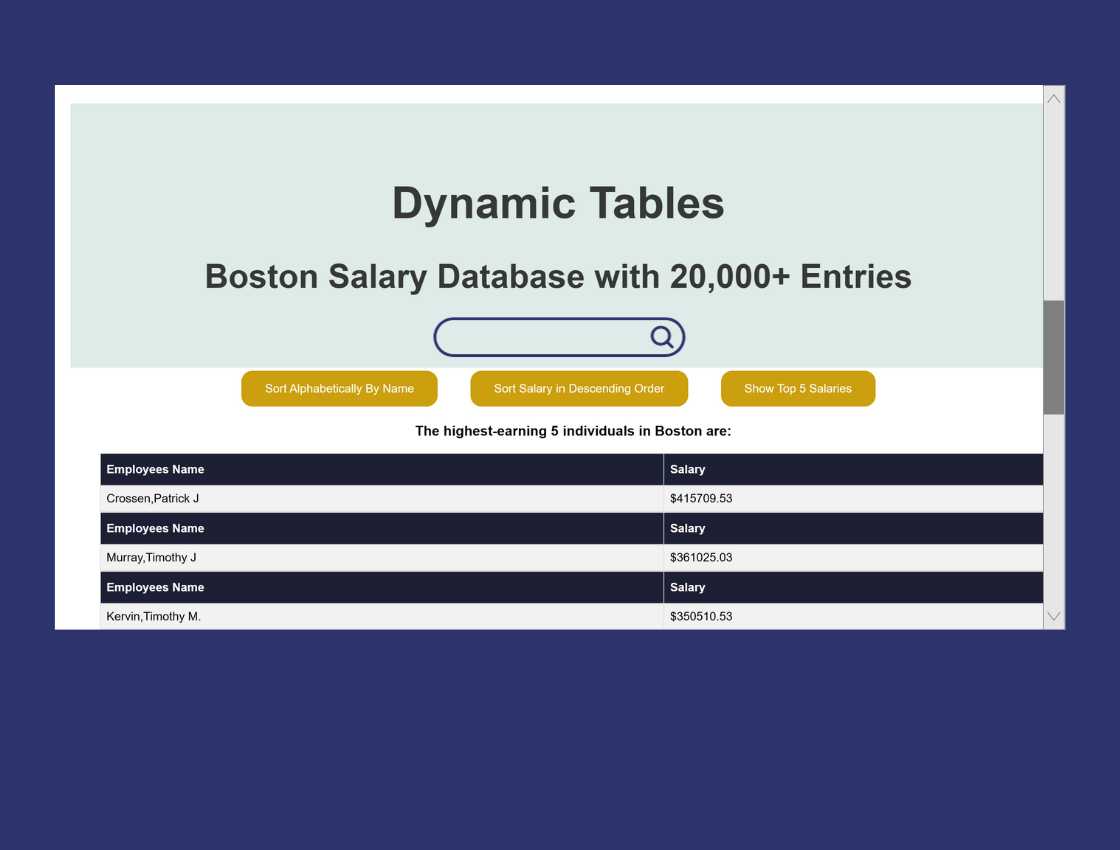The height and width of the screenshot is (850, 1120).
Task: Select the $415709.53 salary cell
Action: coord(701,498)
